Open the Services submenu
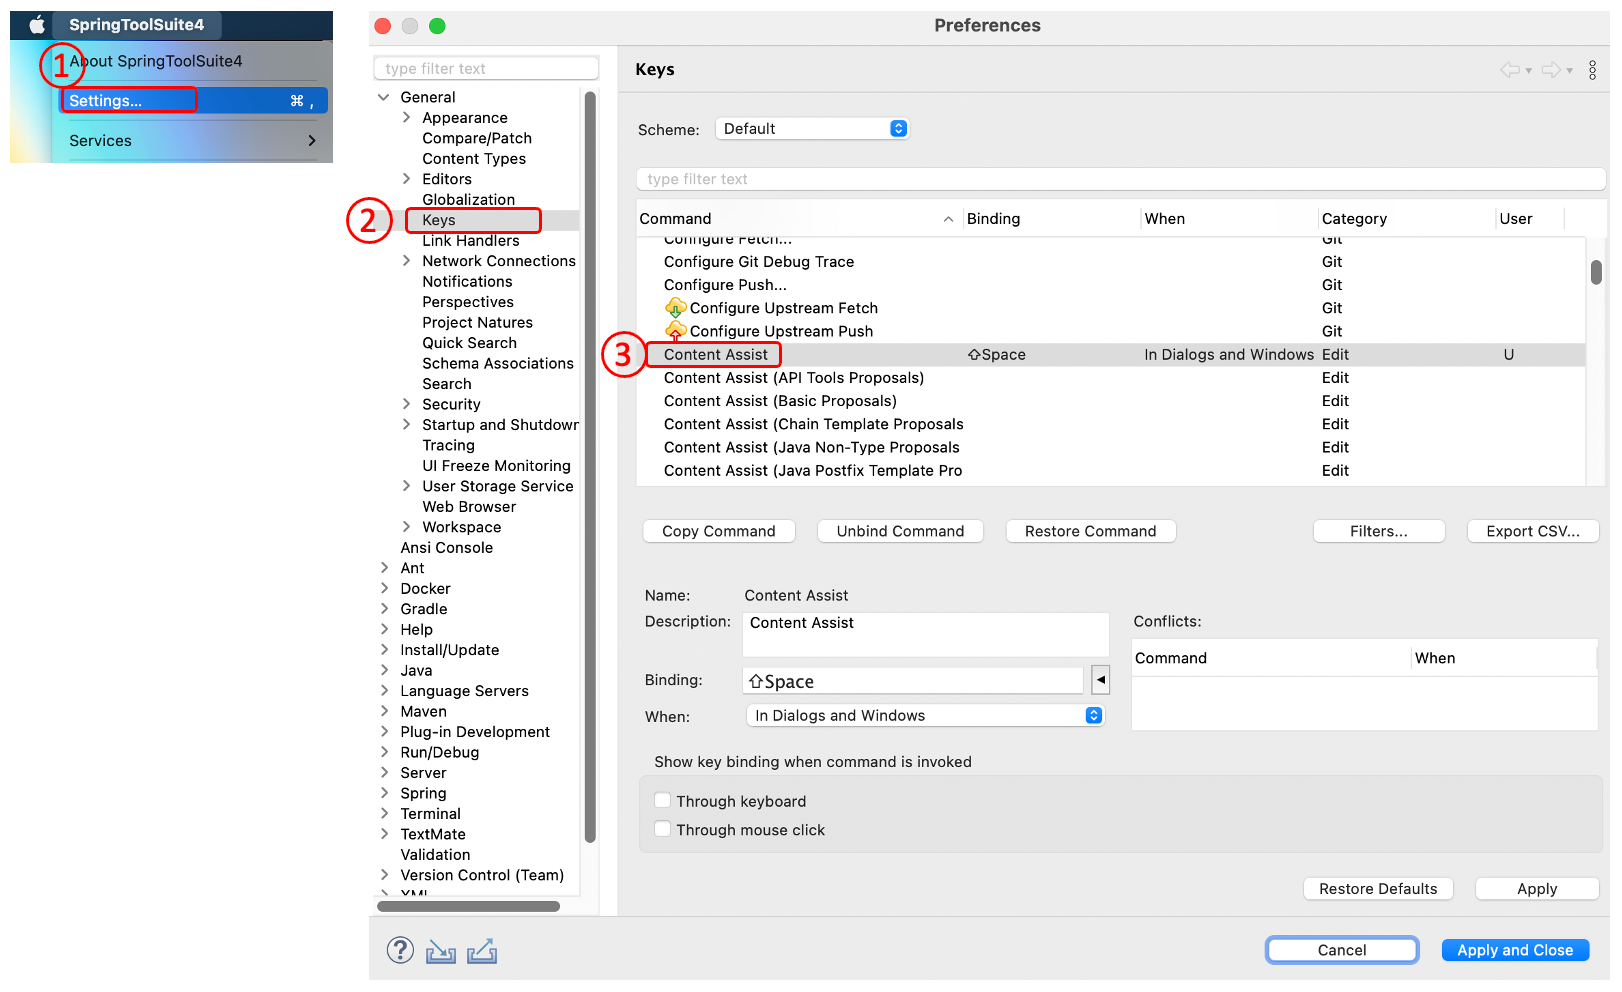1622x992 pixels. pyautogui.click(x=193, y=141)
